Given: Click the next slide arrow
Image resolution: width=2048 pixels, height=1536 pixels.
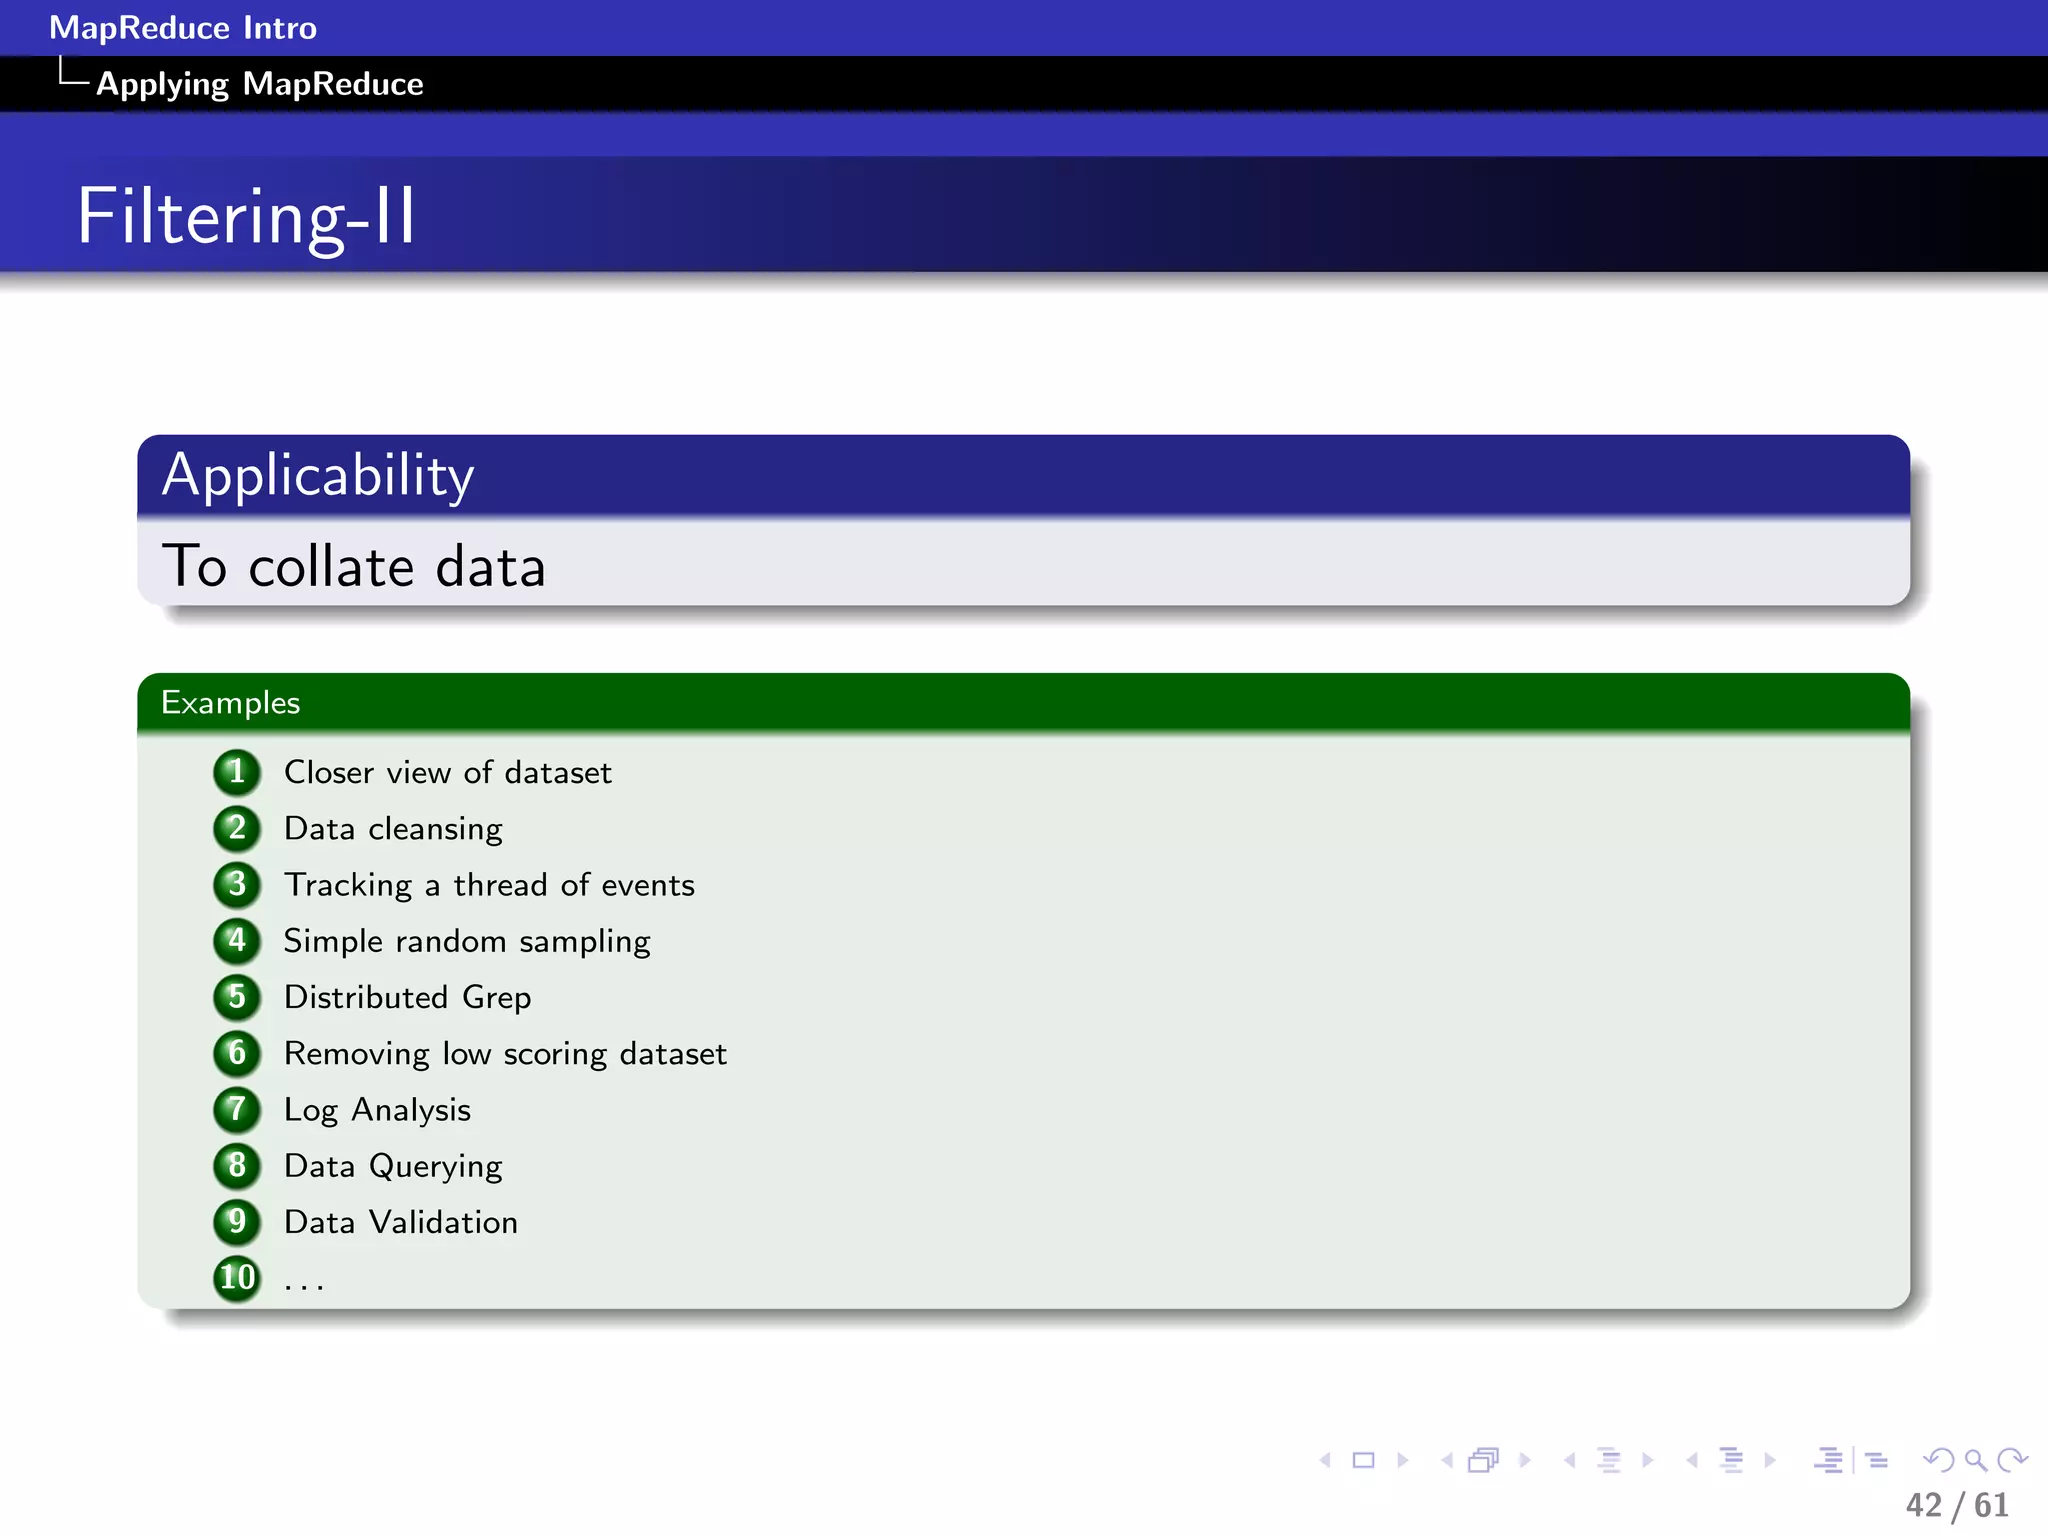Looking at the screenshot, I should coord(1403,1461).
